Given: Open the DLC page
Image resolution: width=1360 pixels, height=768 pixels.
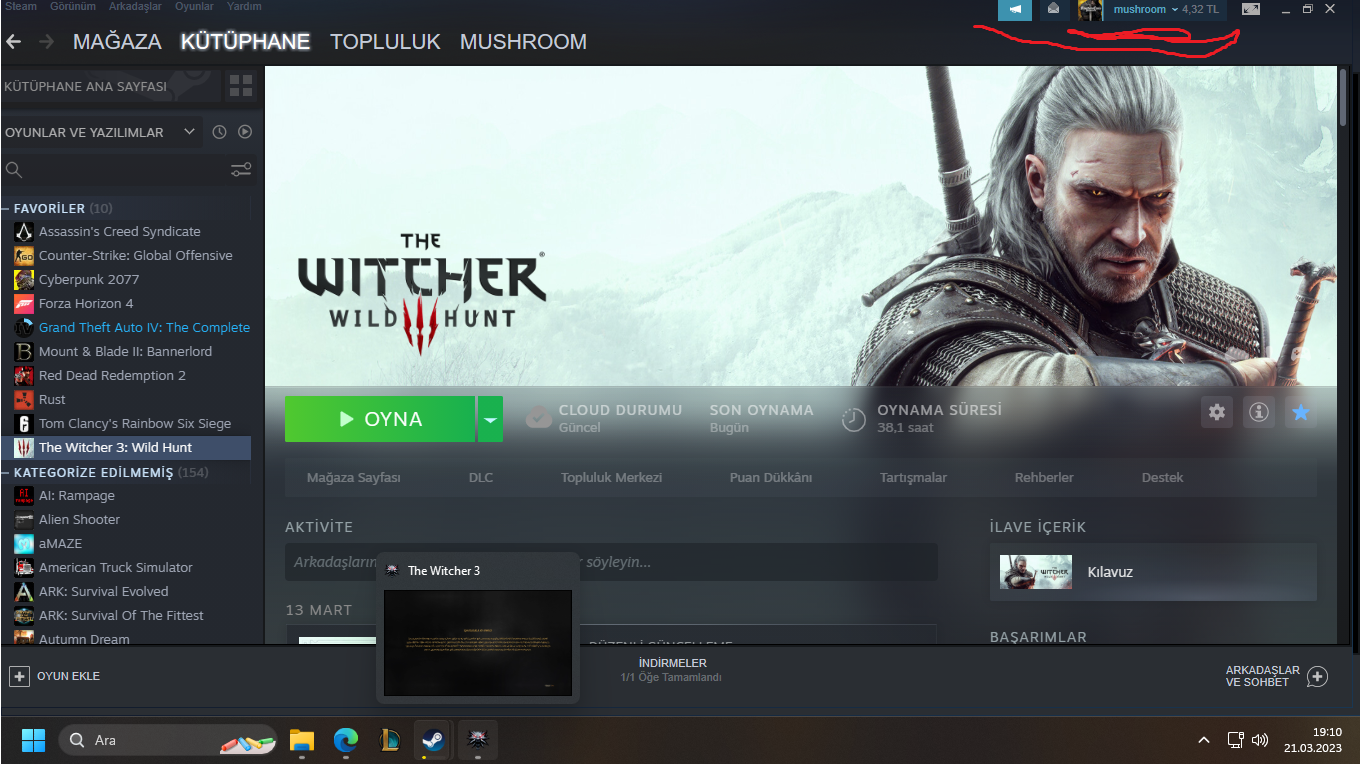Looking at the screenshot, I should point(481,478).
